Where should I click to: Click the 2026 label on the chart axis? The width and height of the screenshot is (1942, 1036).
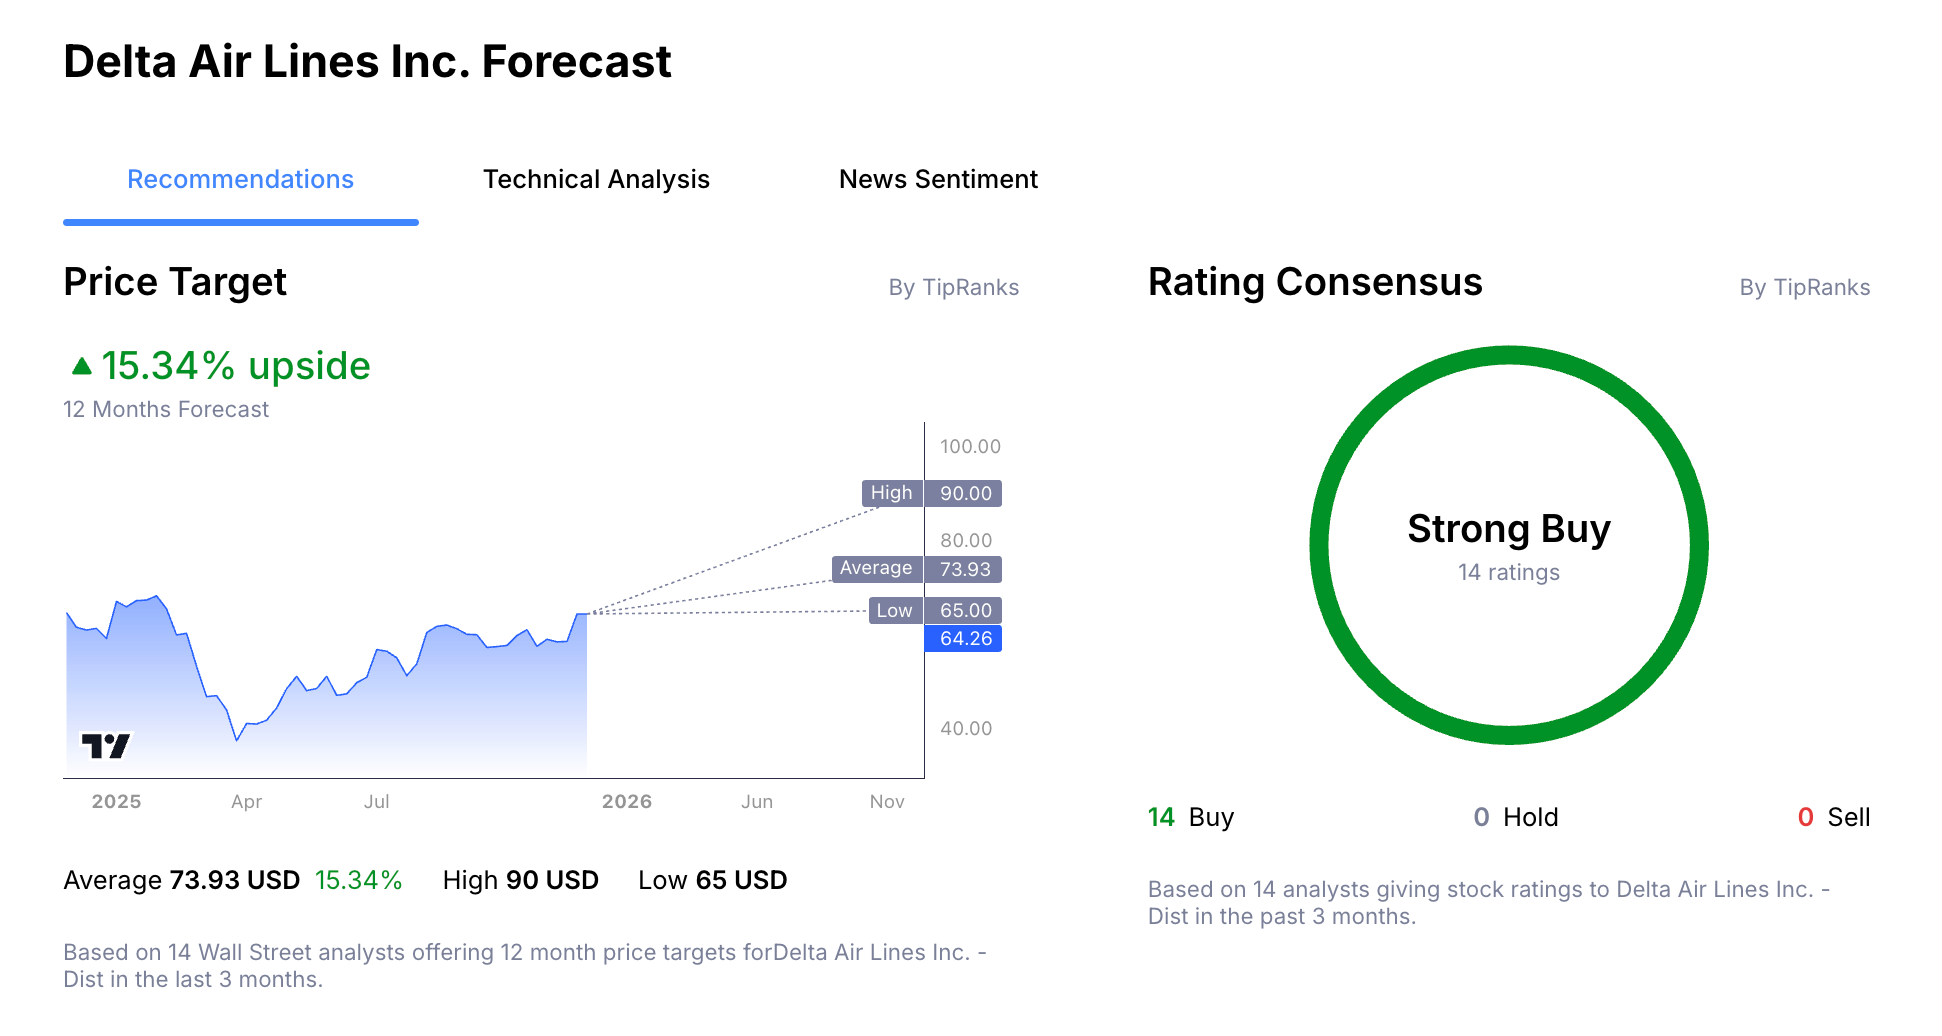(x=627, y=801)
